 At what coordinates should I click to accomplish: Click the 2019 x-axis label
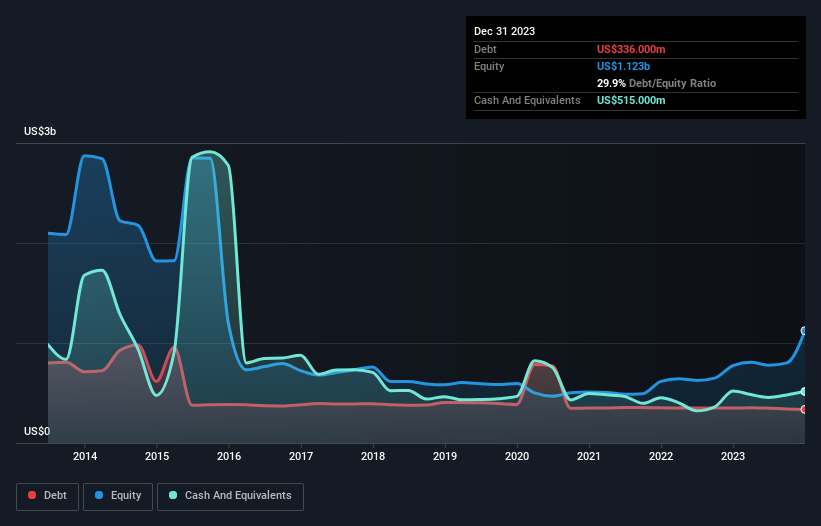point(445,456)
